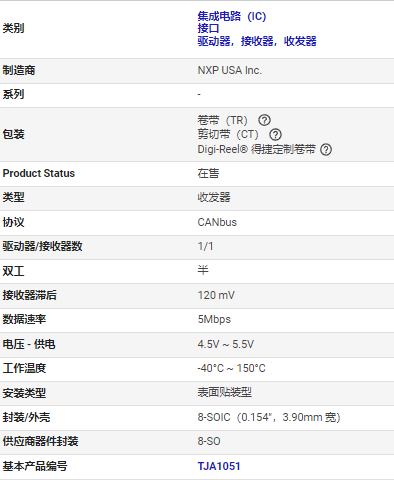Open the 集成电路 (IC) category link

pos(232,16)
